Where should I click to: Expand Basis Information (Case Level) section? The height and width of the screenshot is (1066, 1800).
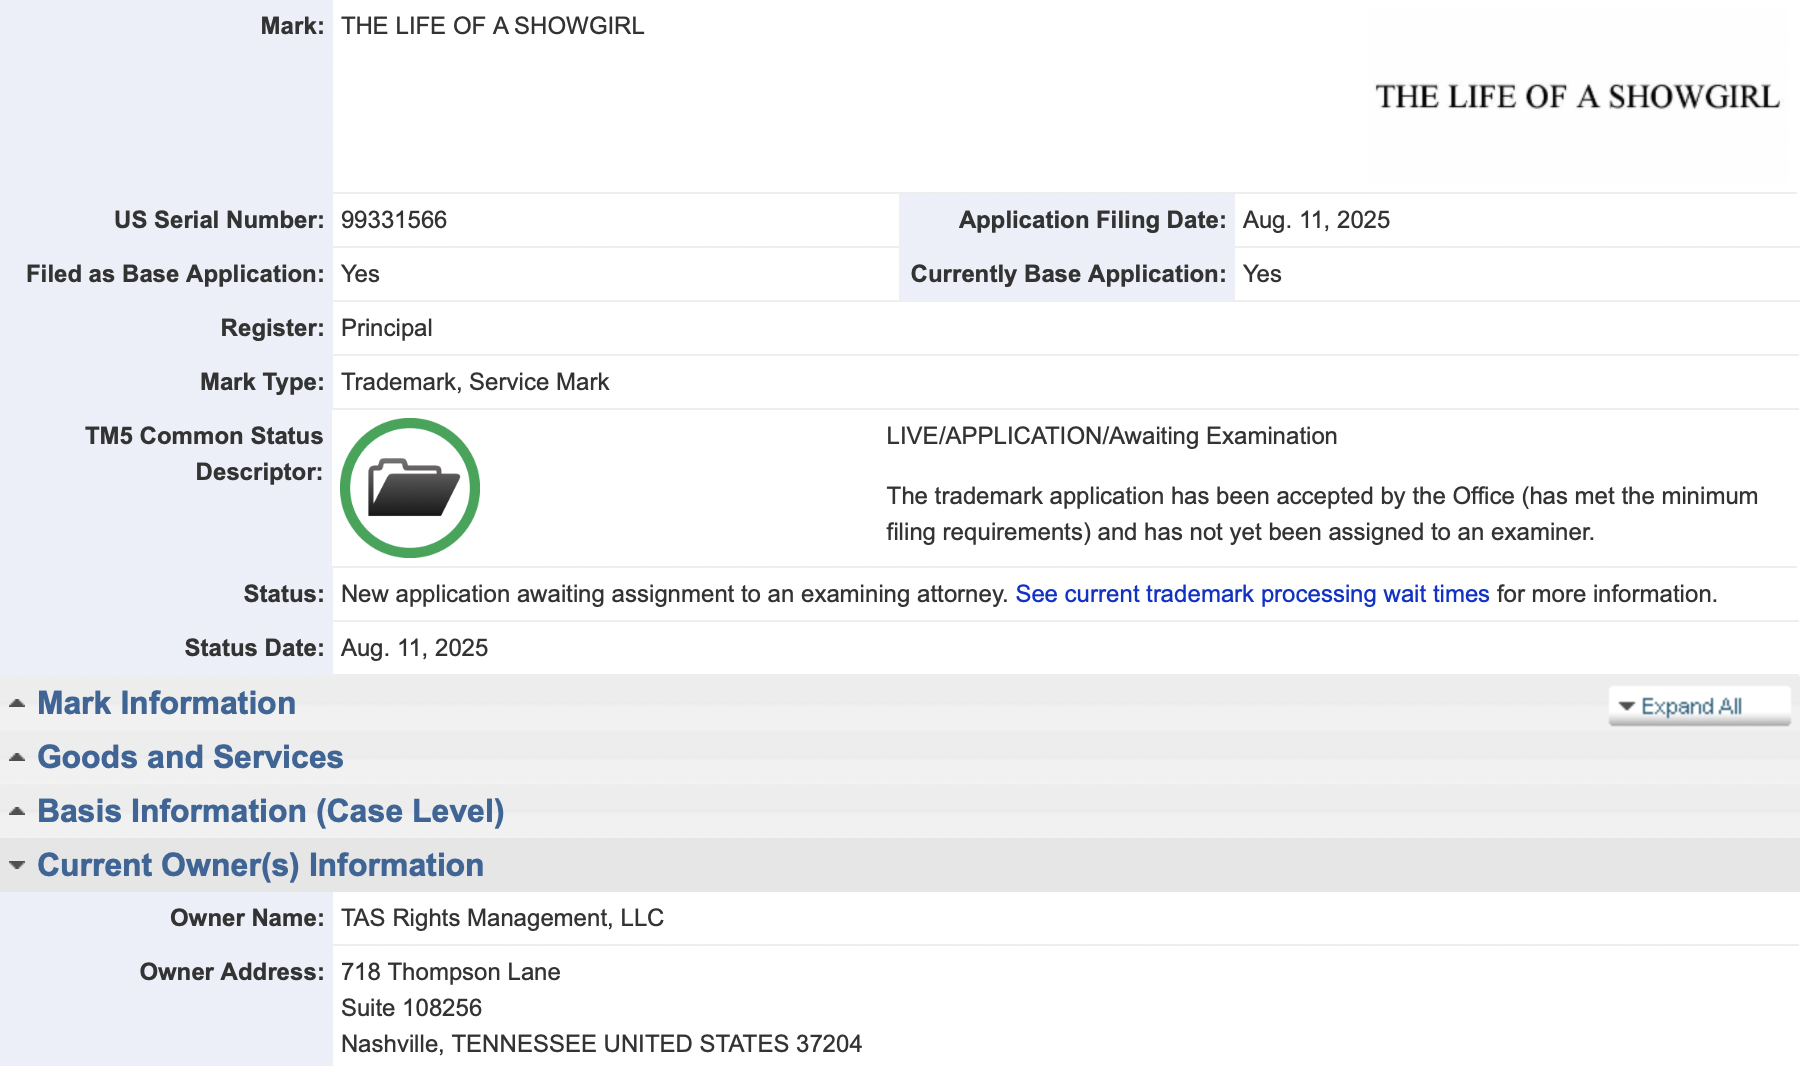270,811
